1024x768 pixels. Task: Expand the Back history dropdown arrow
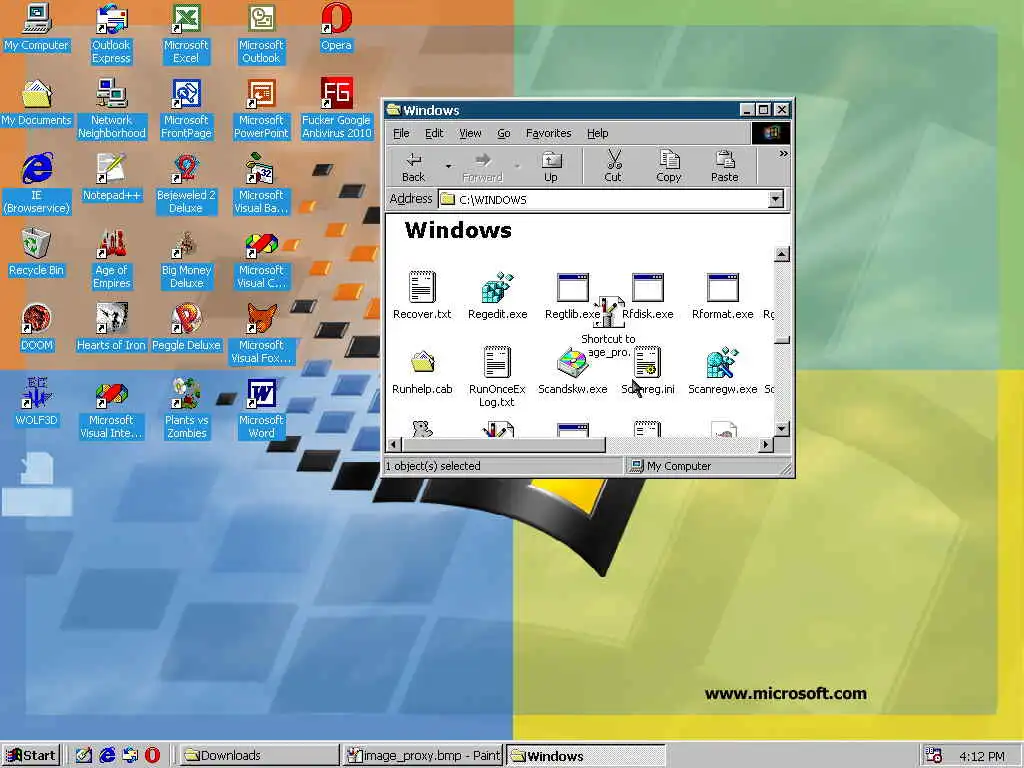[x=448, y=167]
